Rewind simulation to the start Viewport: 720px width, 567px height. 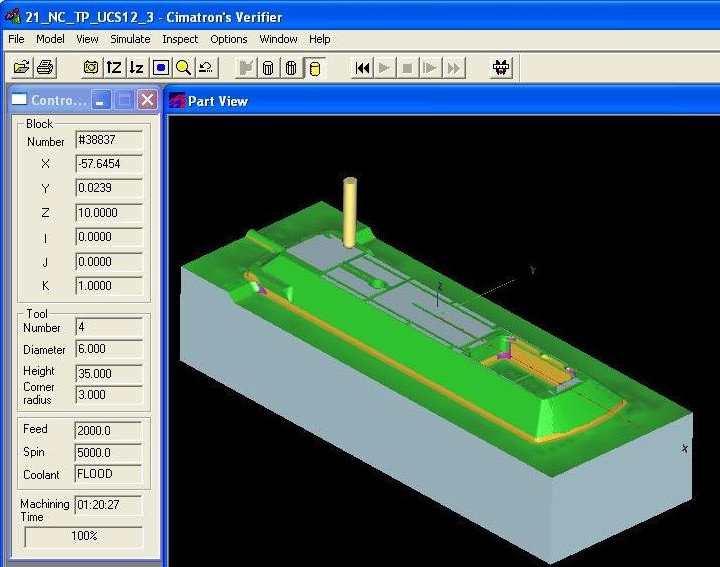(362, 67)
